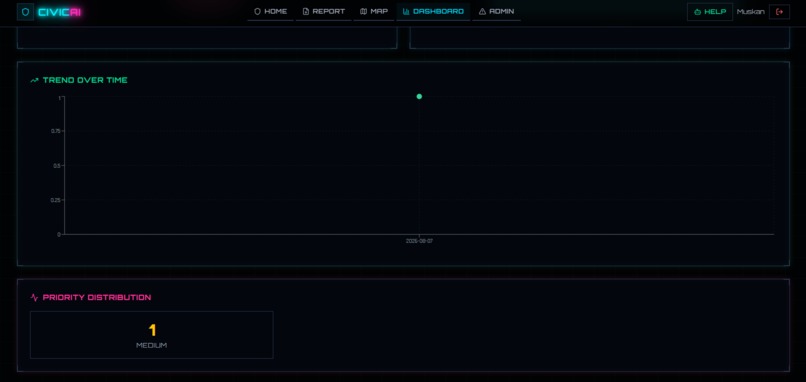The height and width of the screenshot is (382, 806).
Task: Click the Help button
Action: (710, 12)
